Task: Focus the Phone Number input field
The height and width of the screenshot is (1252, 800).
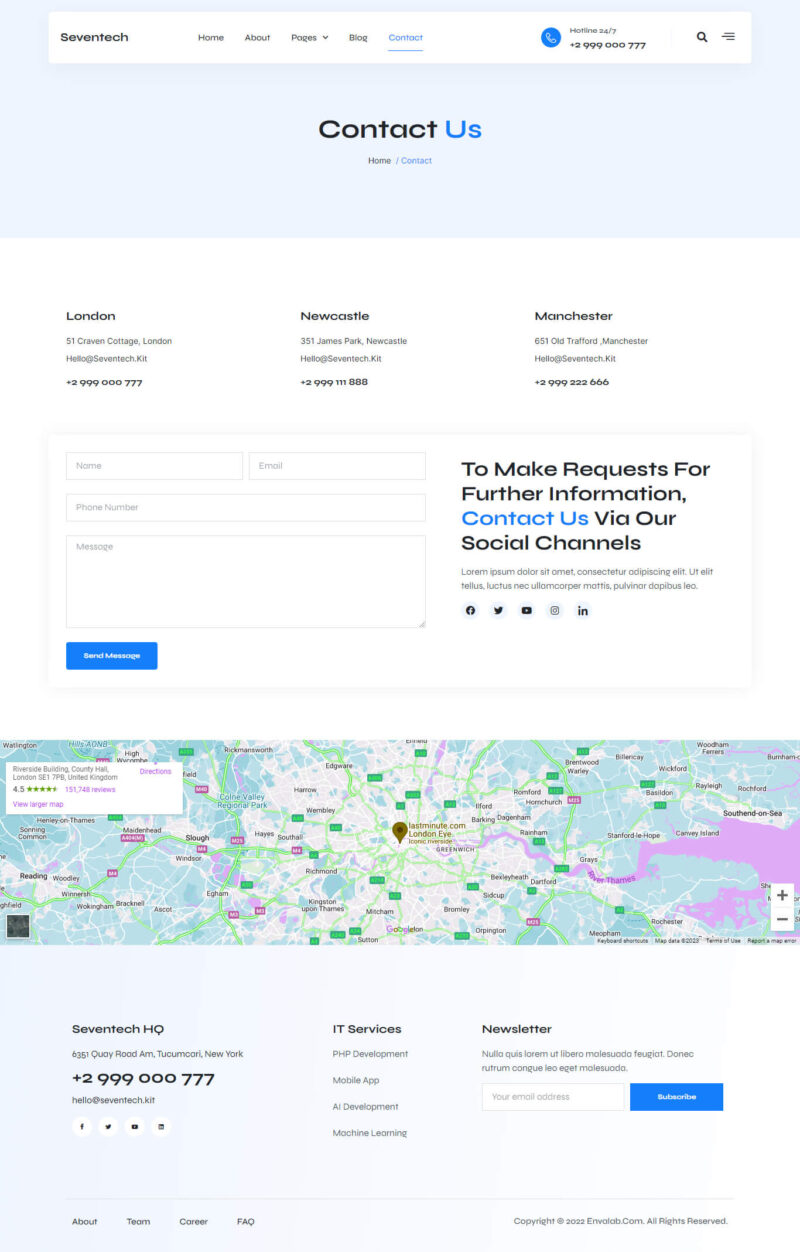Action: [245, 507]
